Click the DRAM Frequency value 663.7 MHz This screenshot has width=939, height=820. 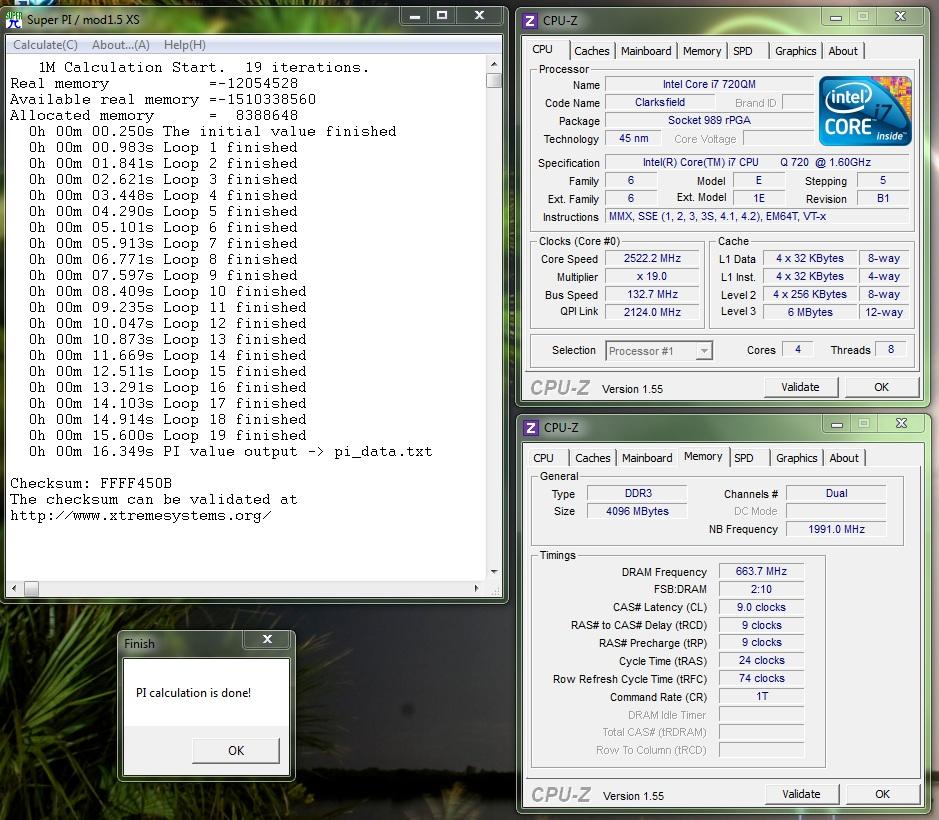tap(761, 571)
